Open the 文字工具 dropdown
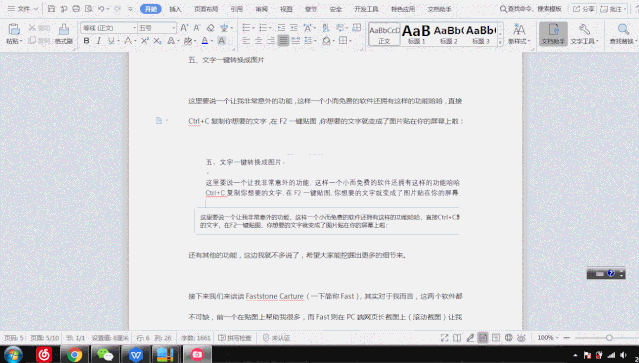 pos(584,33)
